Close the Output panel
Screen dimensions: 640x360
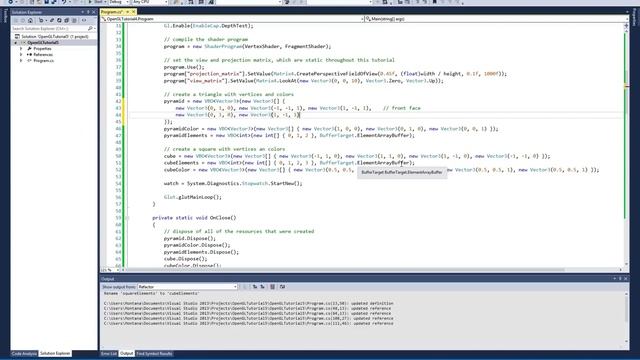coord(626,279)
